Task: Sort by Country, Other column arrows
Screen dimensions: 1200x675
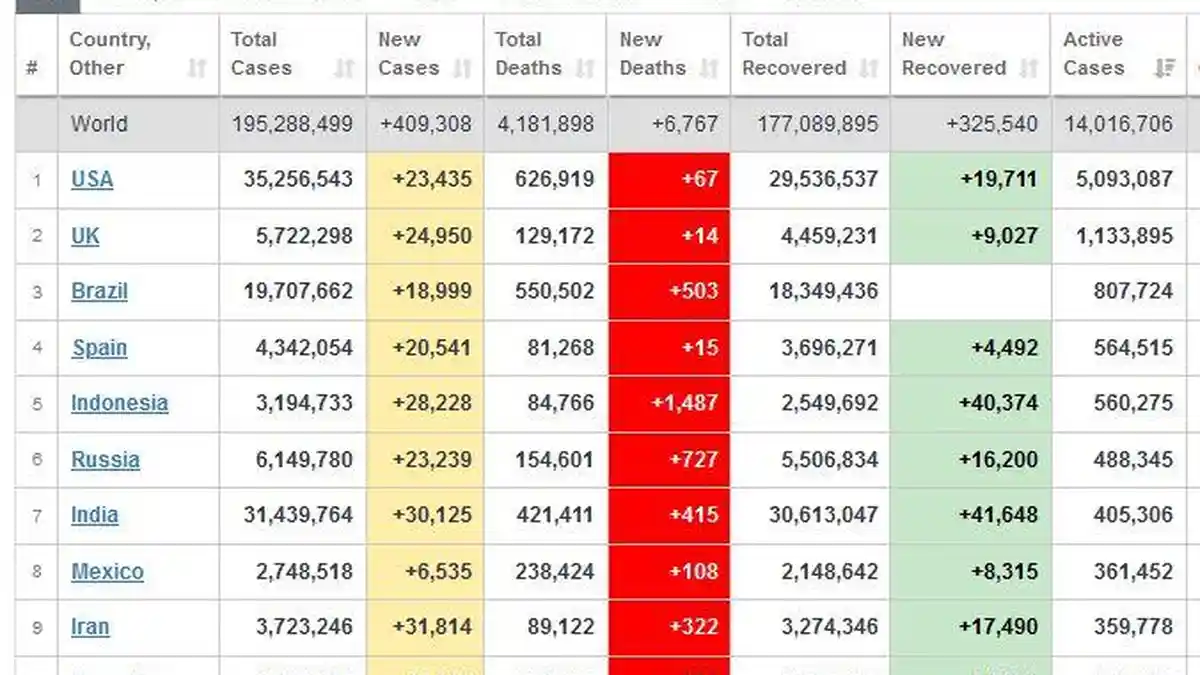Action: (x=197, y=69)
